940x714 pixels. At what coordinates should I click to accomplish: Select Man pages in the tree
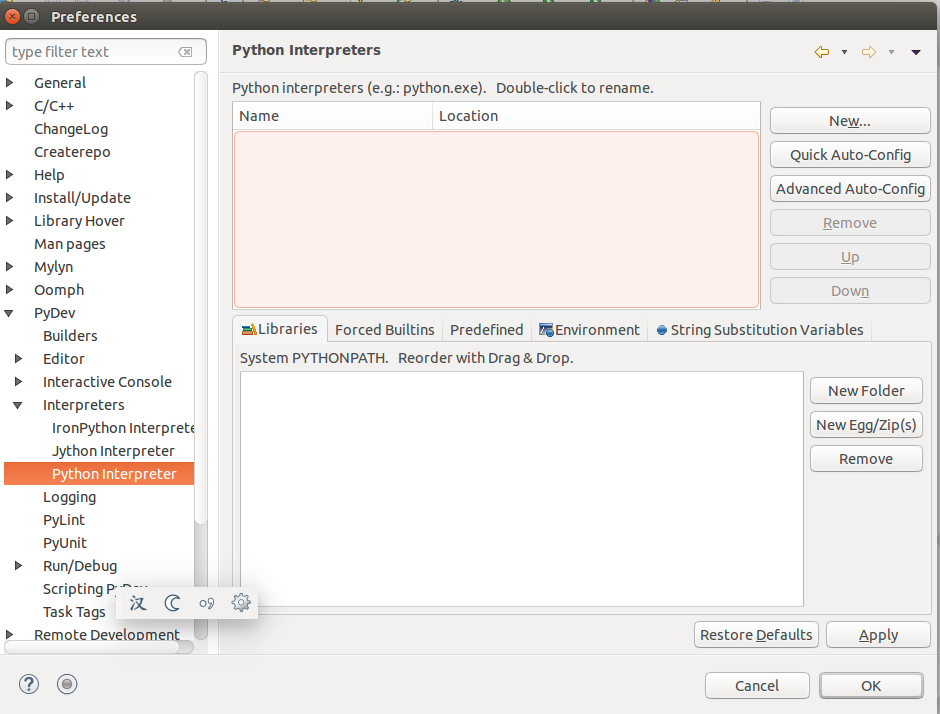coord(70,244)
